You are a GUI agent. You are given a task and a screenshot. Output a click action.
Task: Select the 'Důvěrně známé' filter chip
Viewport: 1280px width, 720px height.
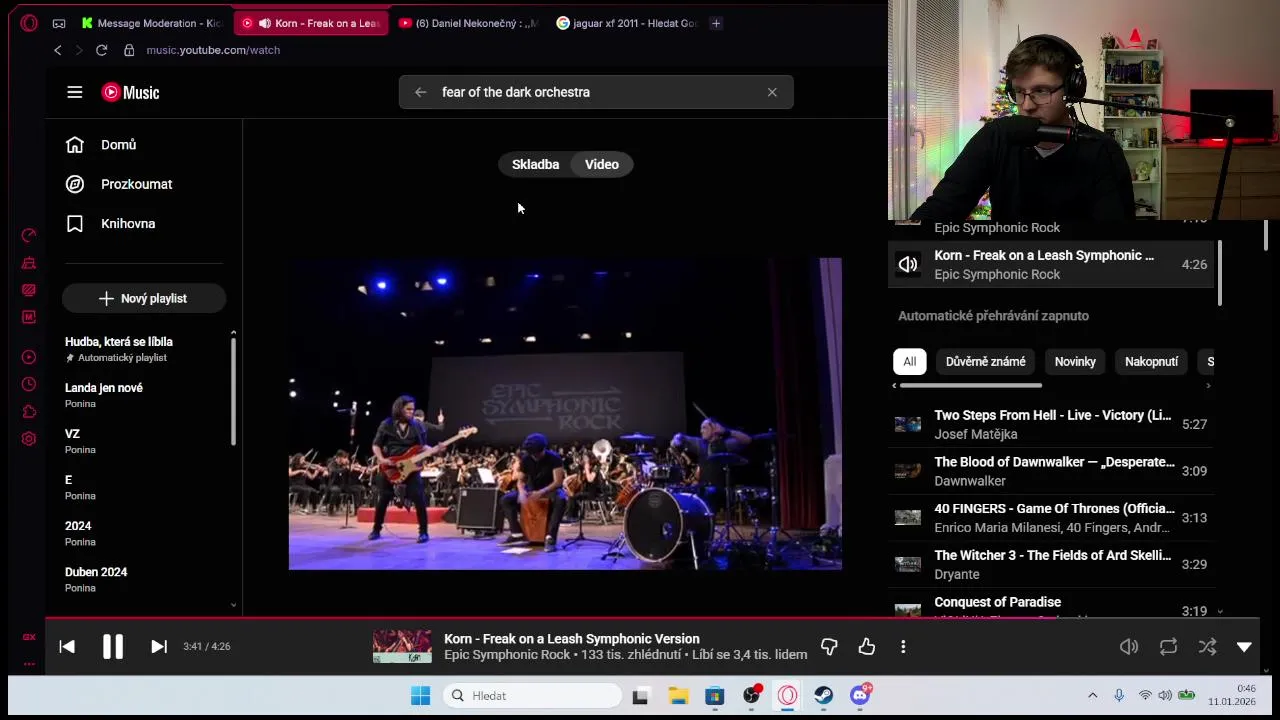[x=985, y=361]
